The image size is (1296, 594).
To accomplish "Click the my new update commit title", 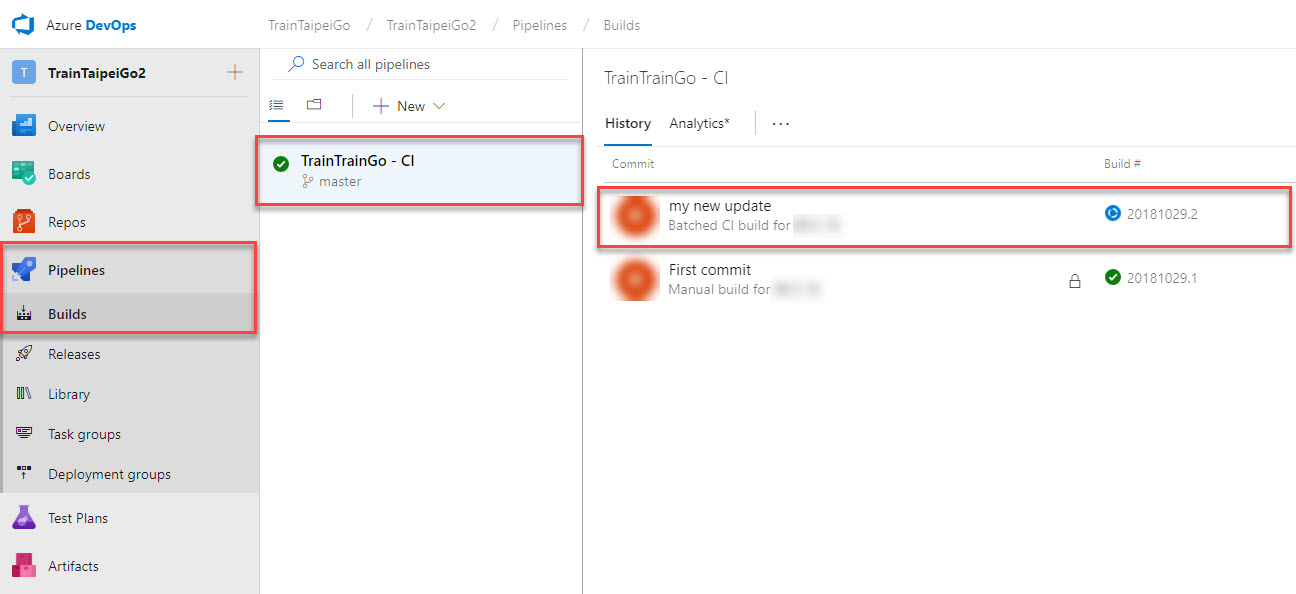I will tap(720, 206).
